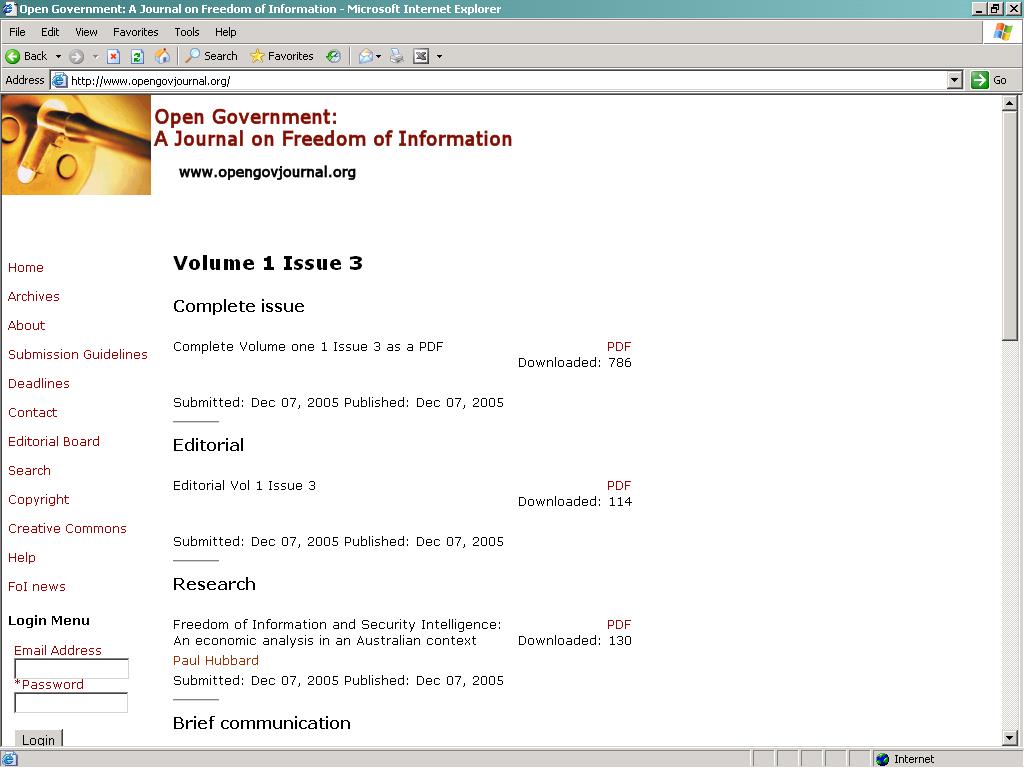Screen dimensions: 1024x768
Task: Click the "Volume 1 Issue 3" heading
Action: click(x=268, y=263)
